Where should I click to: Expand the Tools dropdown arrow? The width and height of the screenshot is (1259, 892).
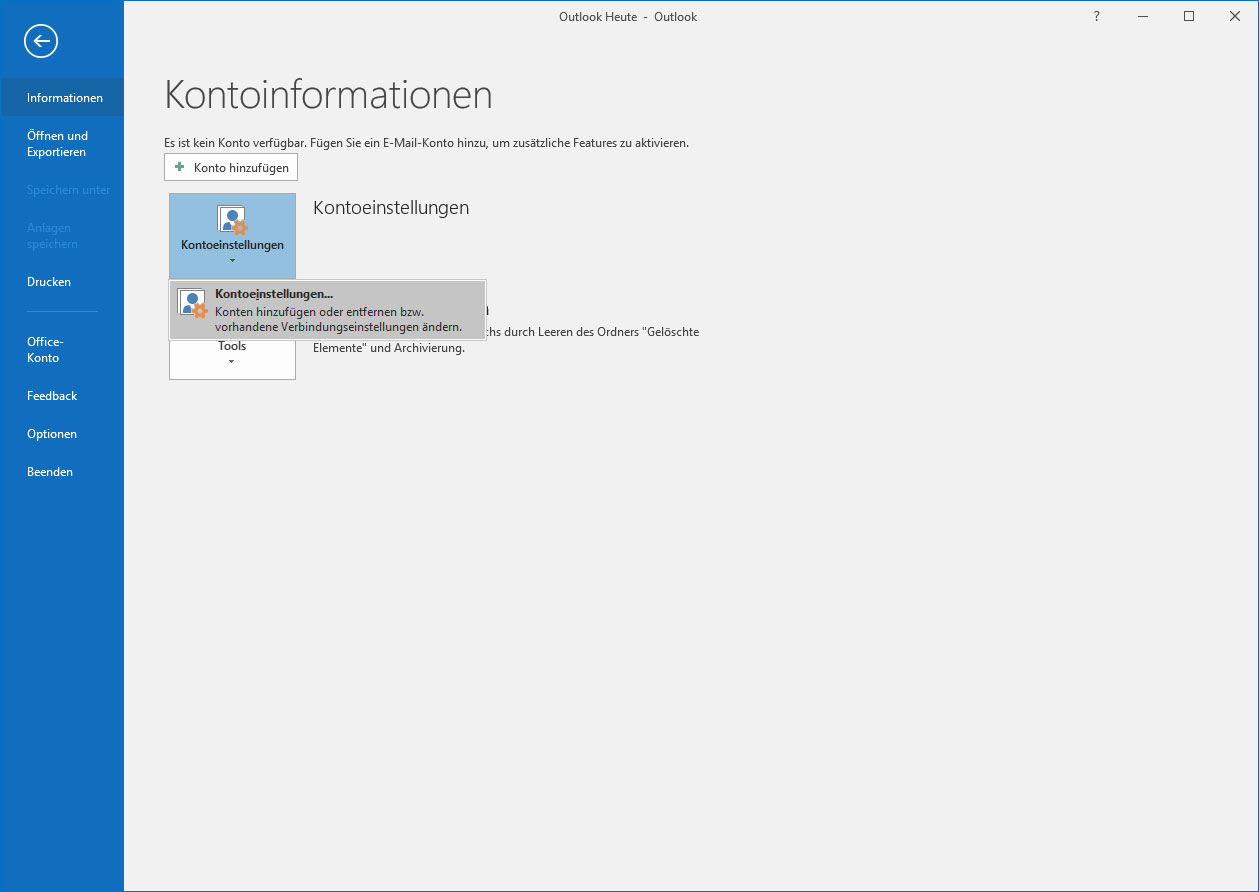pos(232,362)
